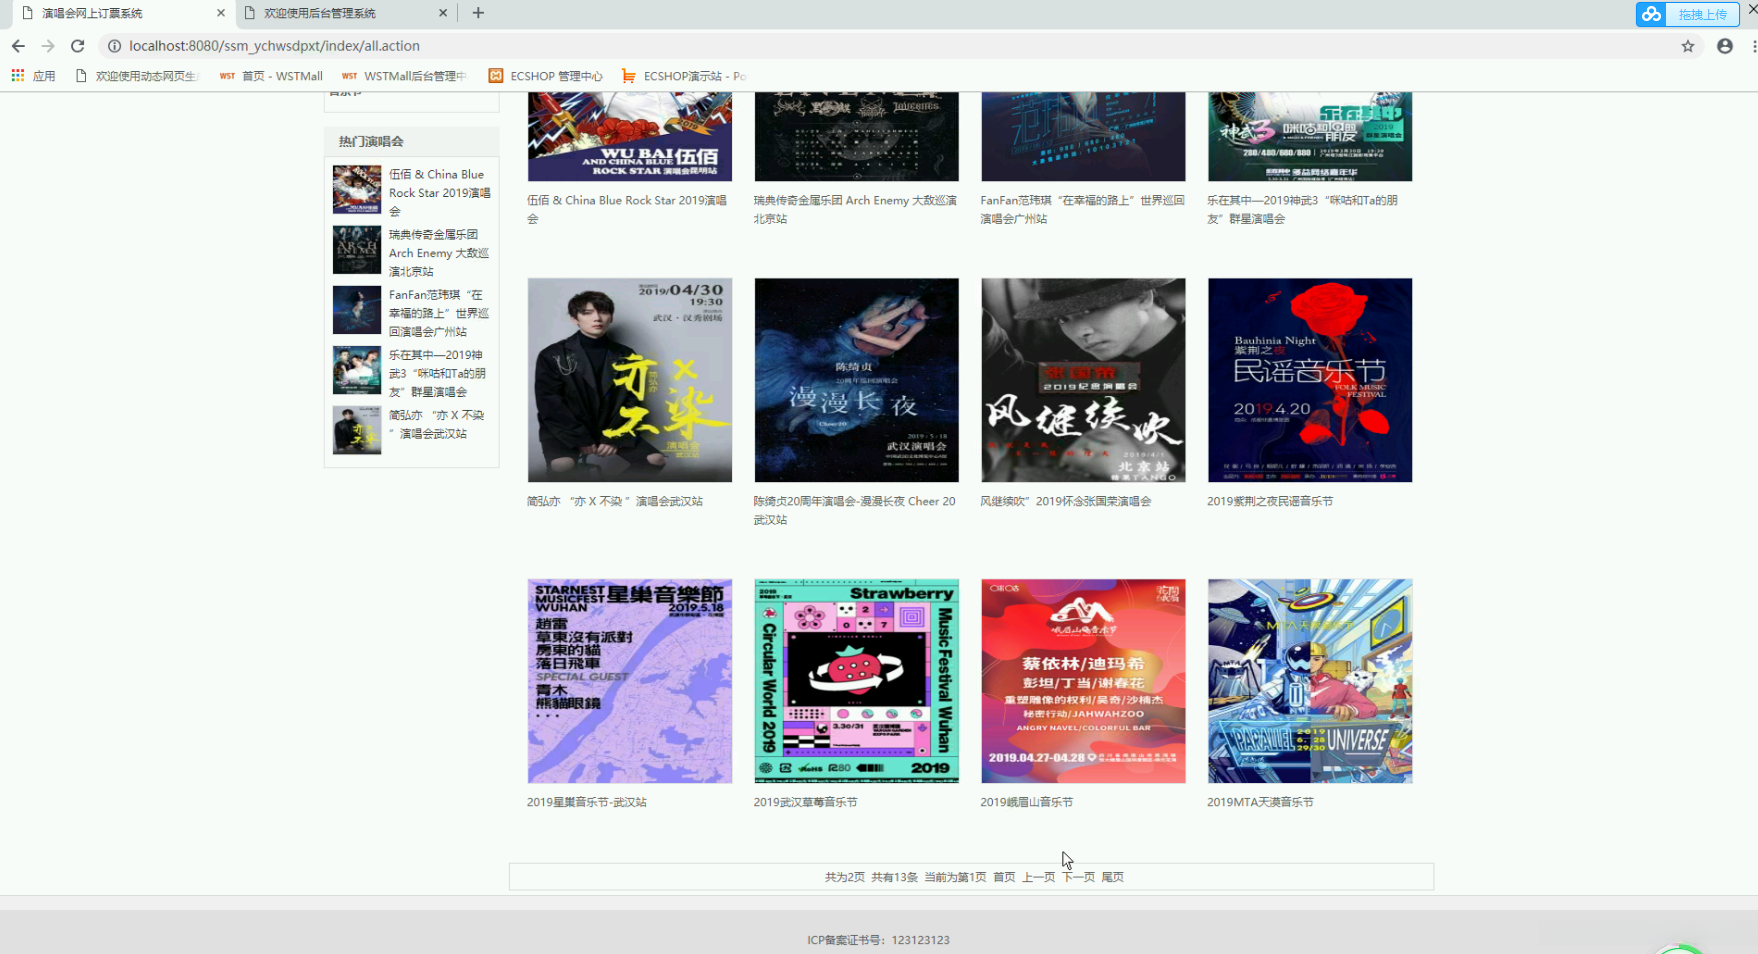Image resolution: width=1758 pixels, height=954 pixels.
Task: Jump to 尾页 last page
Action: tap(1112, 877)
